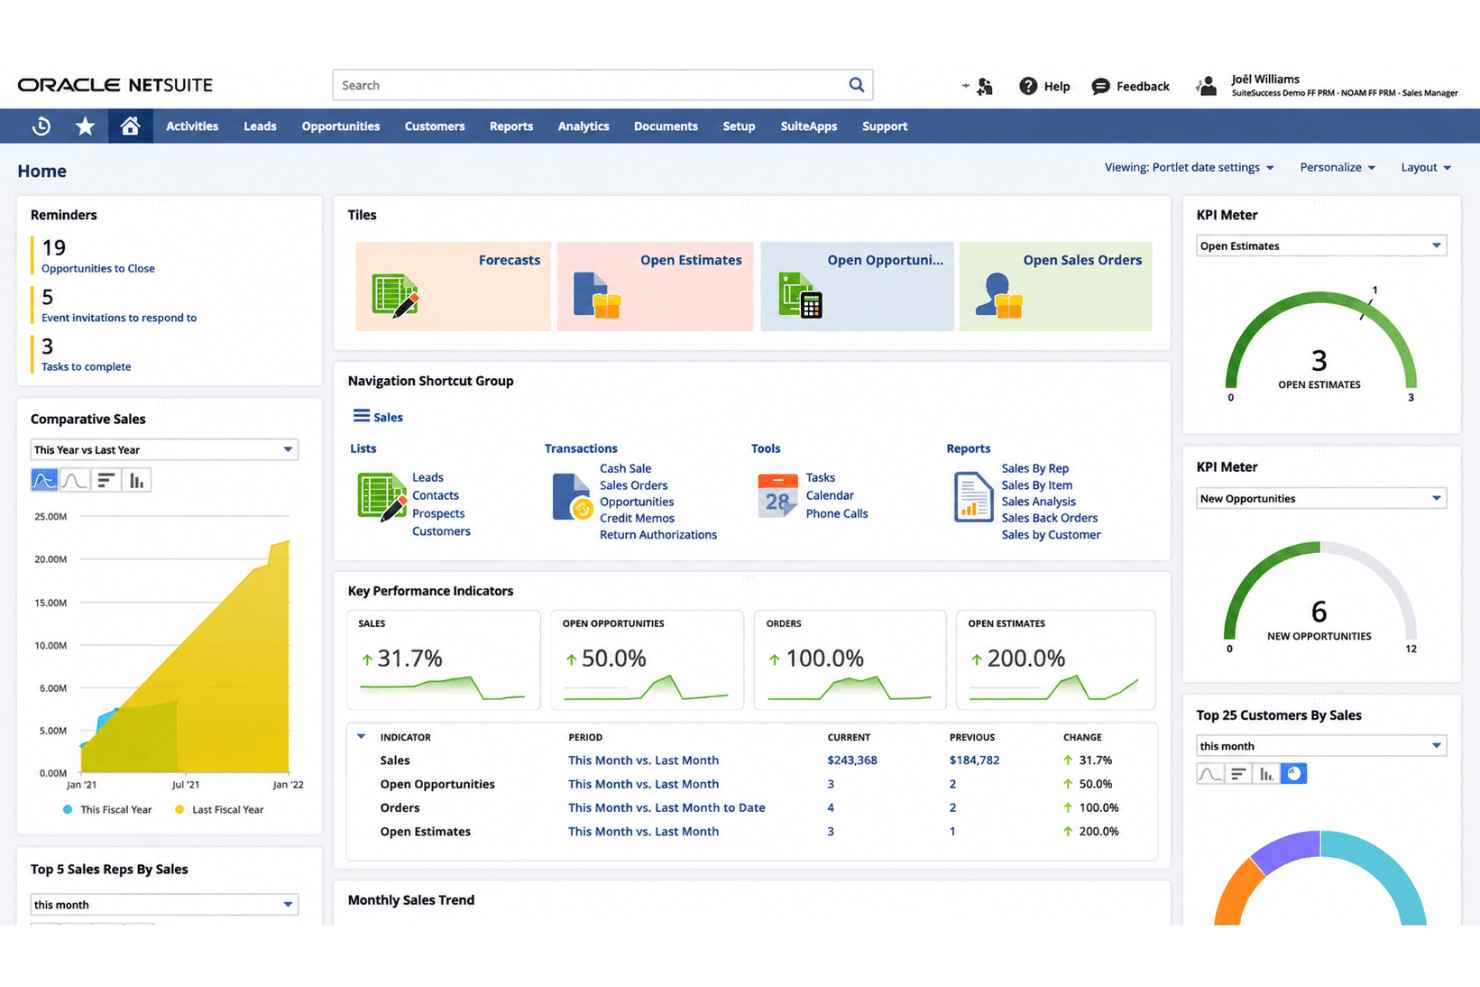
Task: Open the Leads menu
Action: [260, 126]
